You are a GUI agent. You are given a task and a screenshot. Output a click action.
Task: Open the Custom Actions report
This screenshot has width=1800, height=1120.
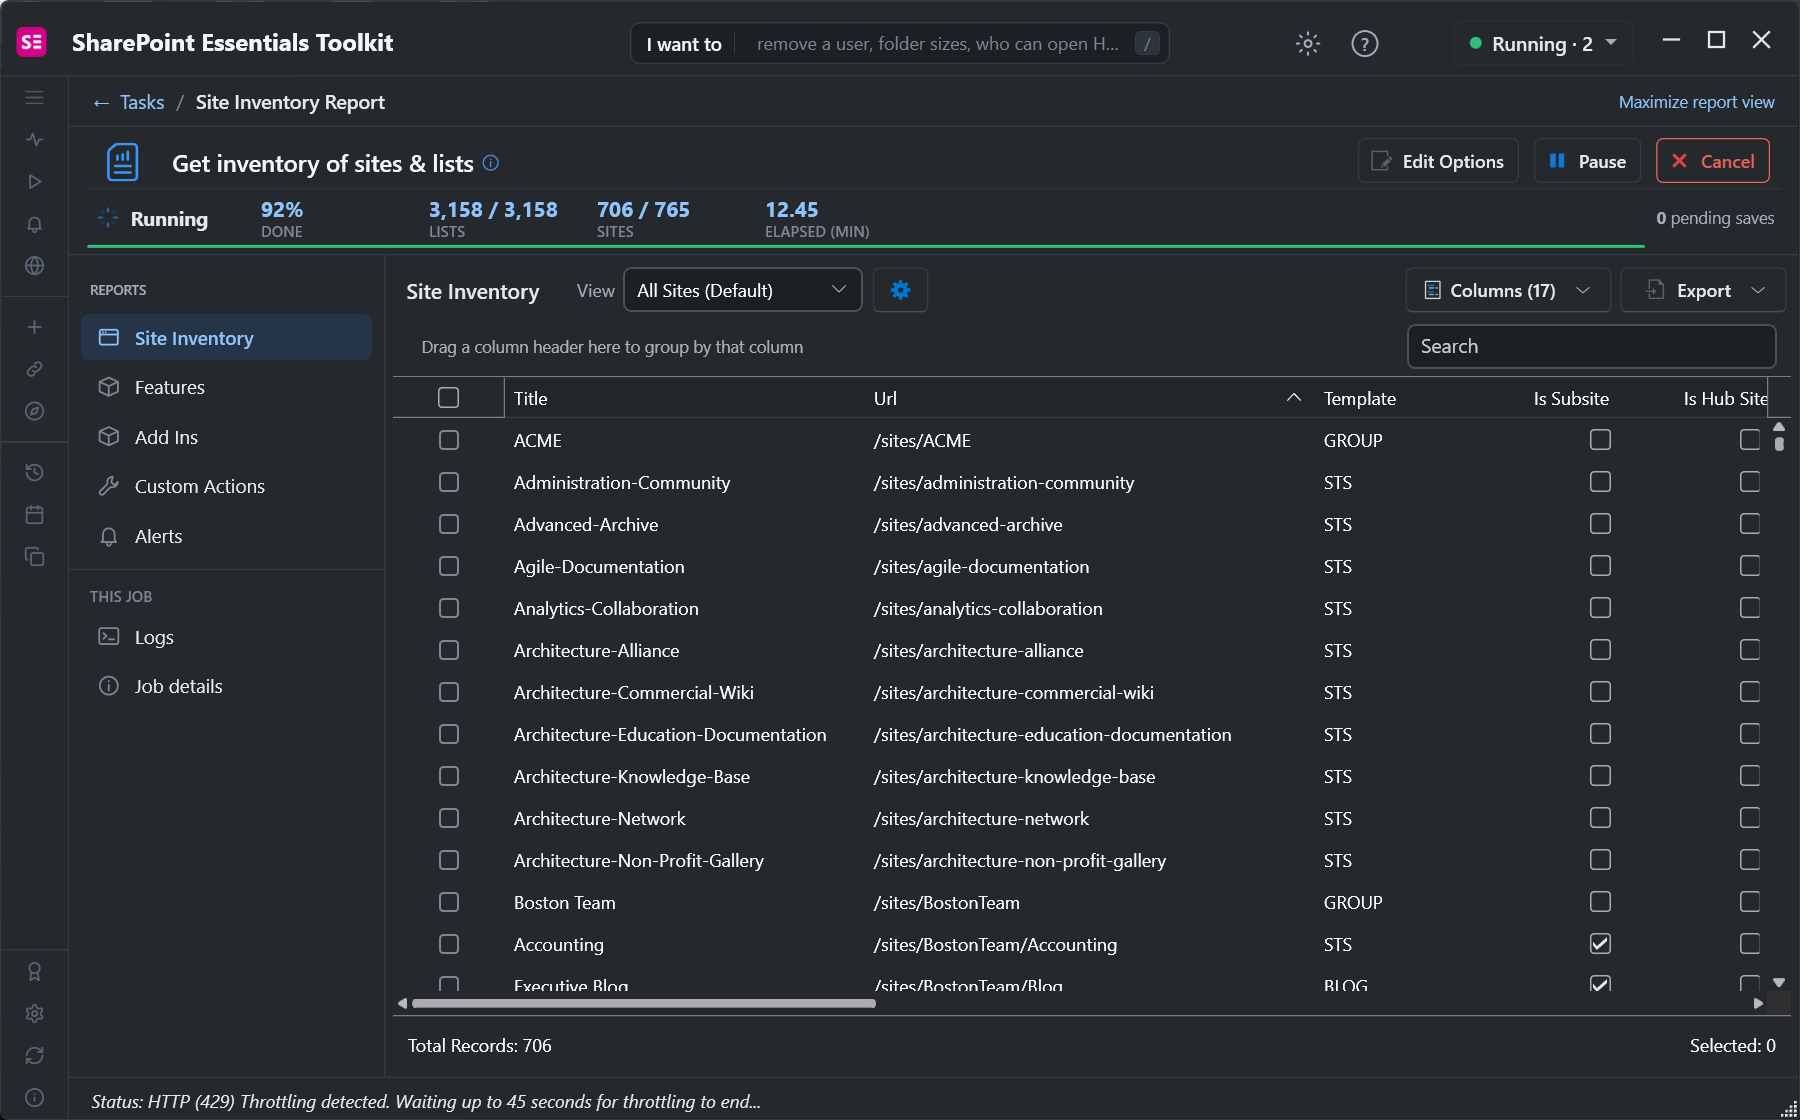pos(227,486)
